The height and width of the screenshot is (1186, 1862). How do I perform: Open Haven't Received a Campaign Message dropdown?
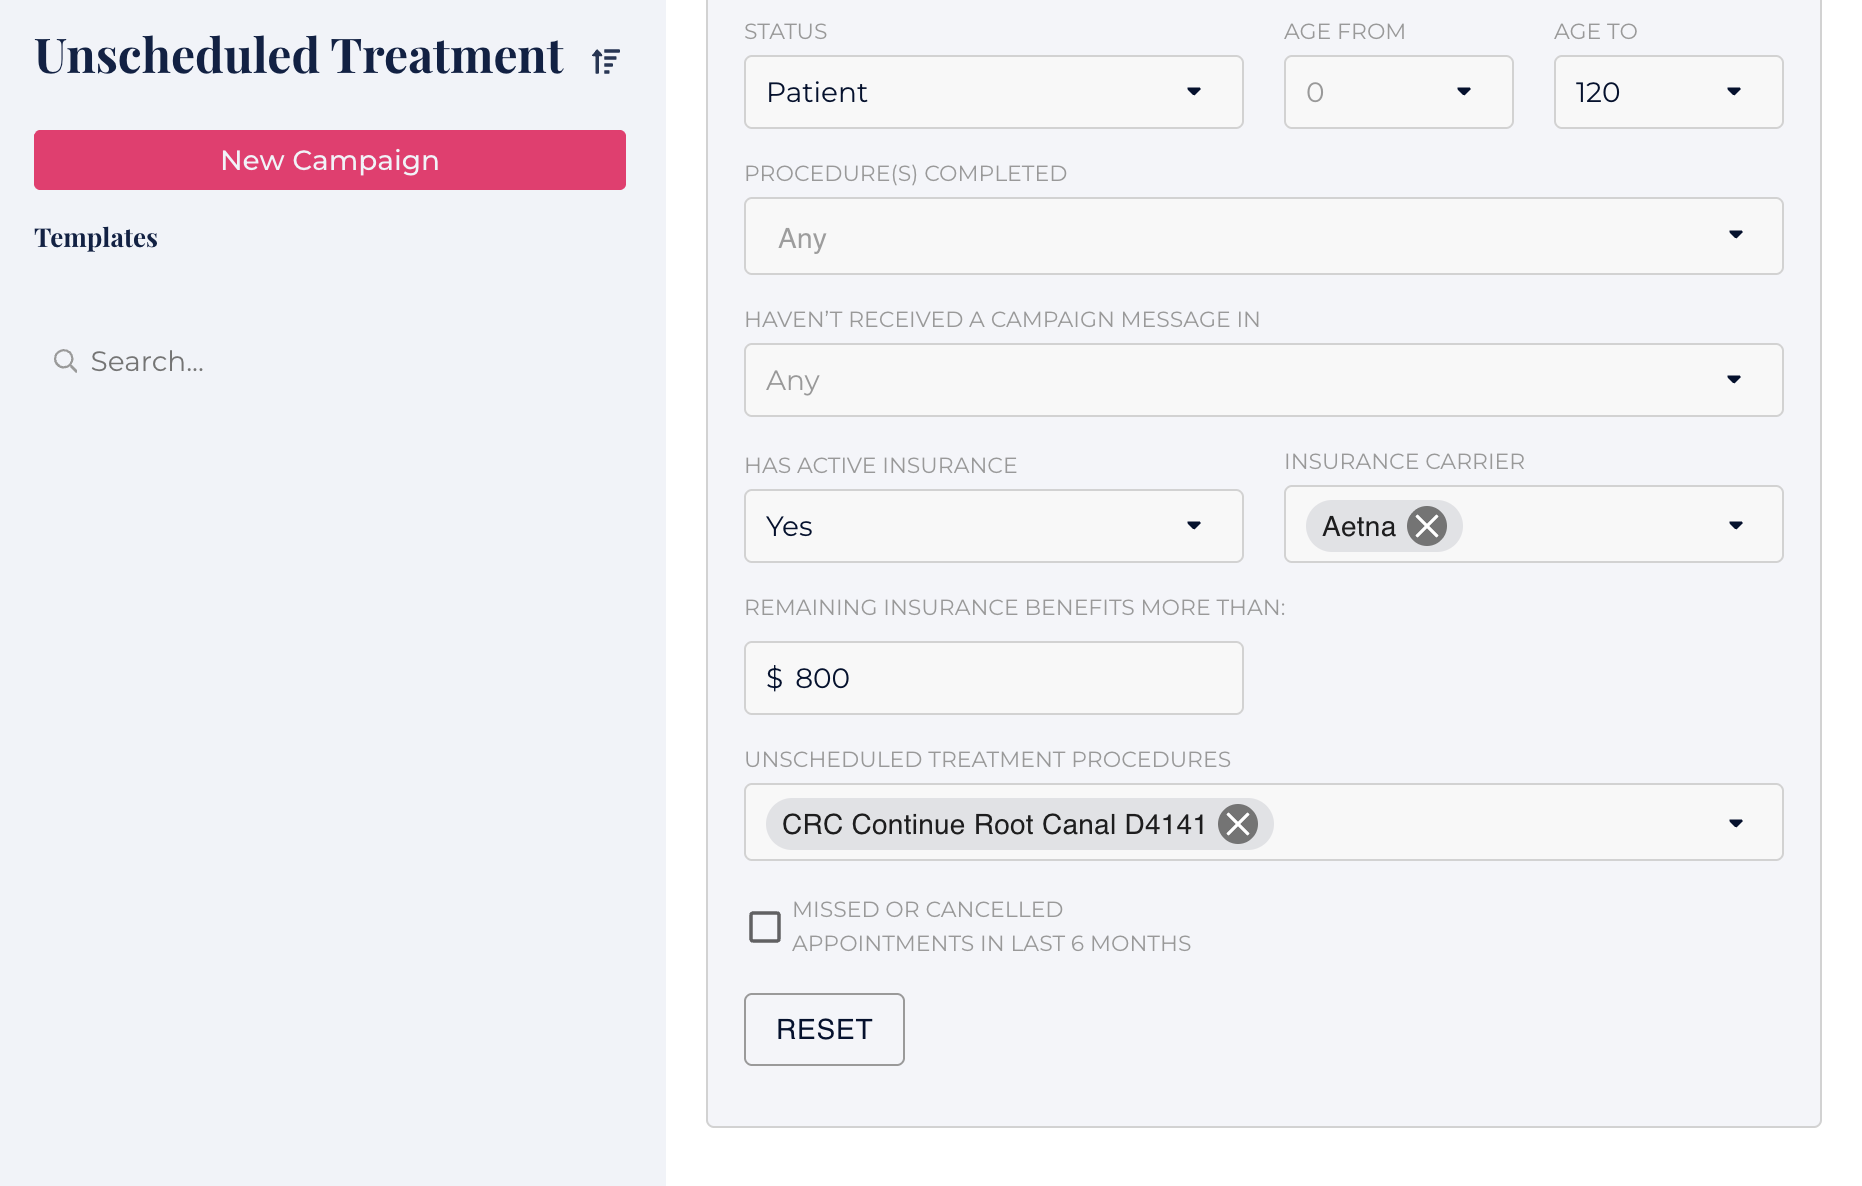point(1263,380)
